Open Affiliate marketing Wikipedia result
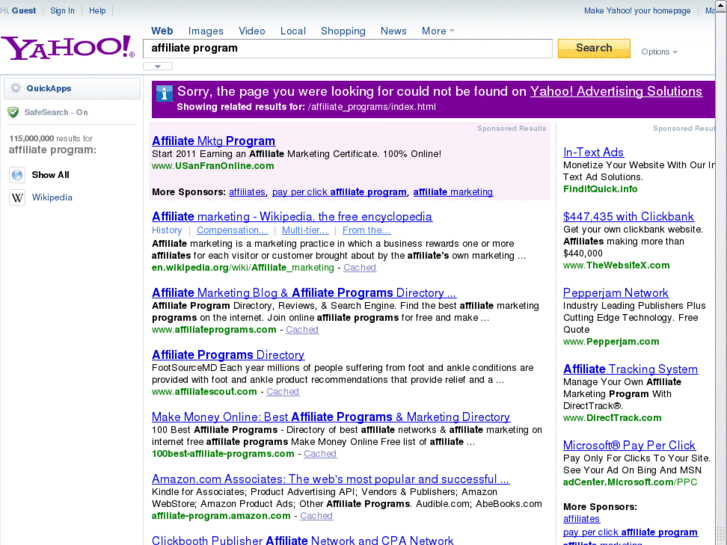Image resolution: width=727 pixels, height=545 pixels. [x=292, y=217]
